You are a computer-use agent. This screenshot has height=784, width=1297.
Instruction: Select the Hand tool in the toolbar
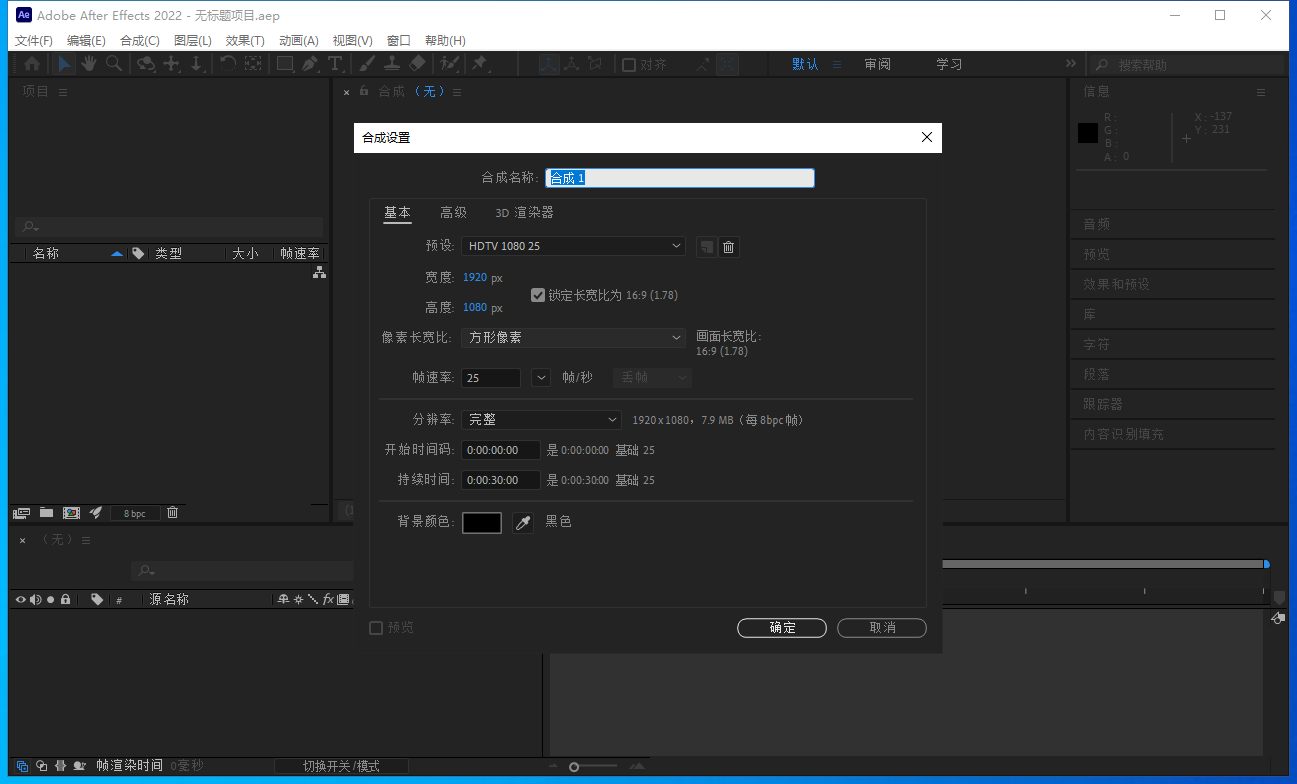[x=88, y=63]
